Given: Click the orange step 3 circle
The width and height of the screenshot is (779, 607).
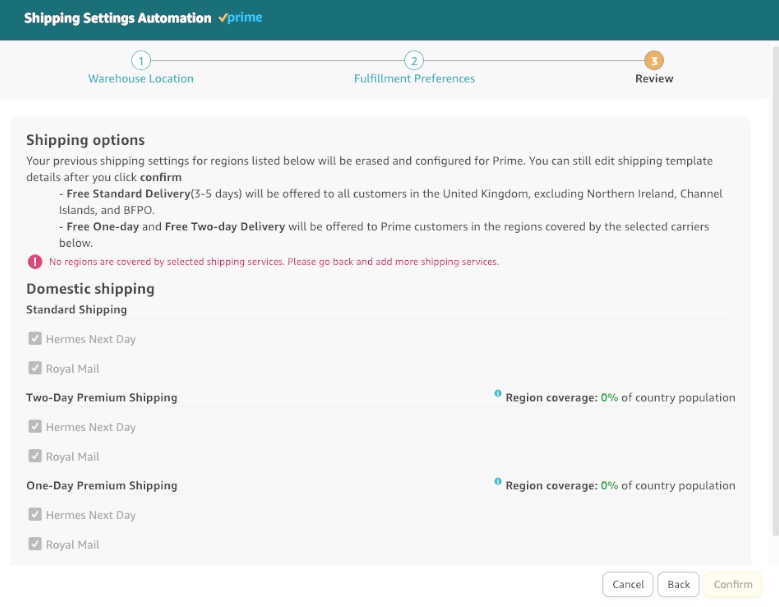Looking at the screenshot, I should pos(654,60).
